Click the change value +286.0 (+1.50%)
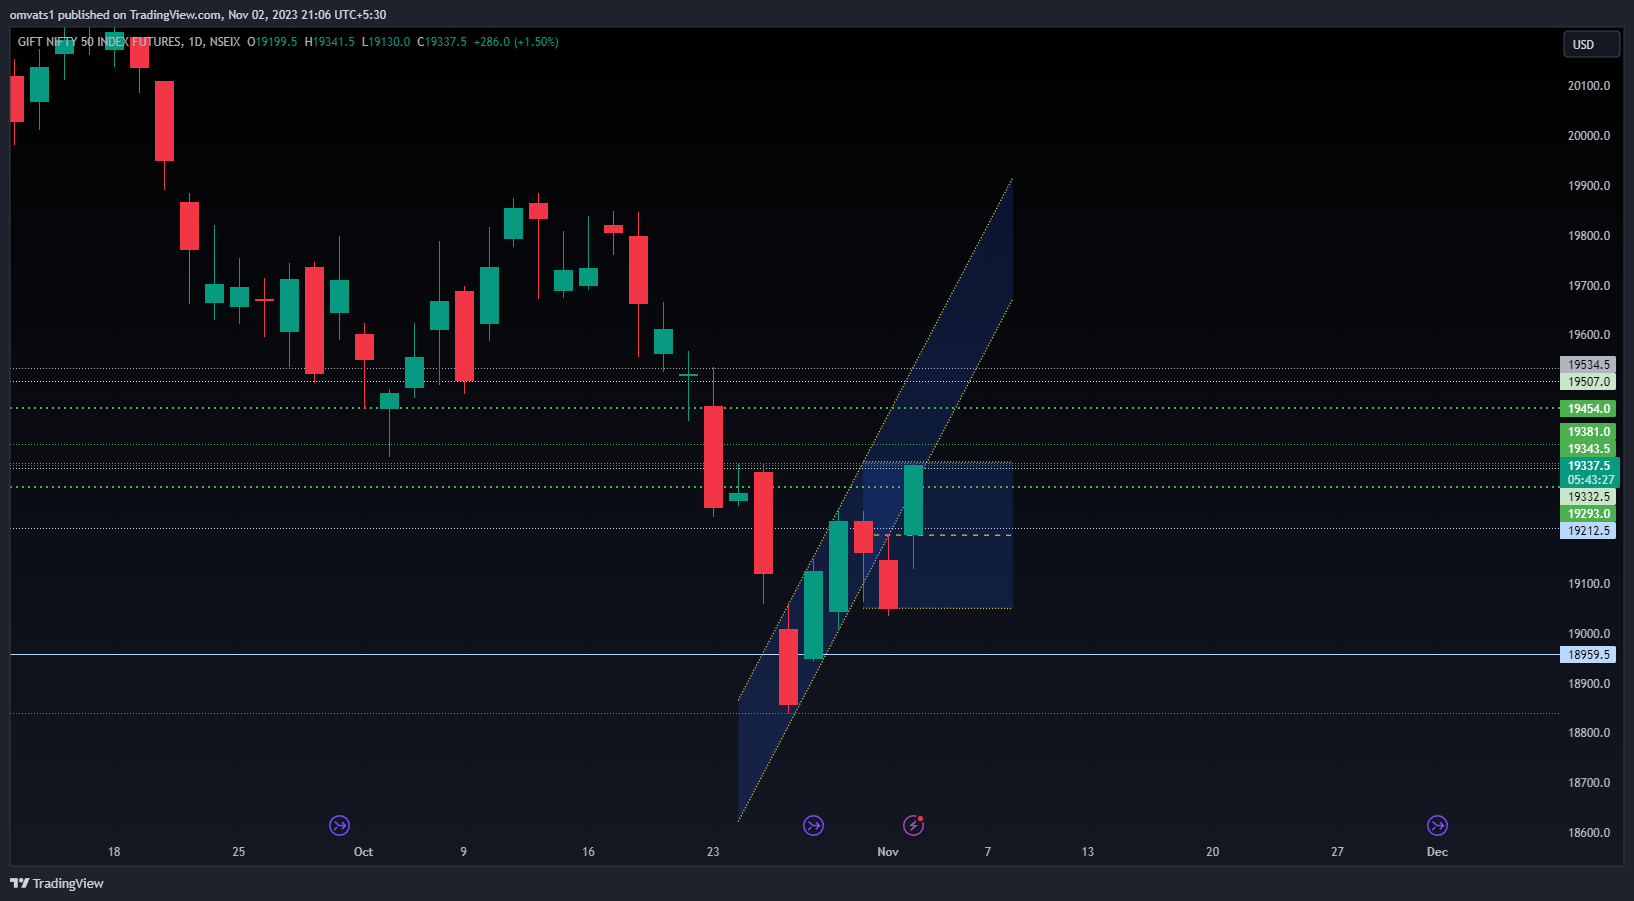This screenshot has height=901, width=1634. (516, 42)
